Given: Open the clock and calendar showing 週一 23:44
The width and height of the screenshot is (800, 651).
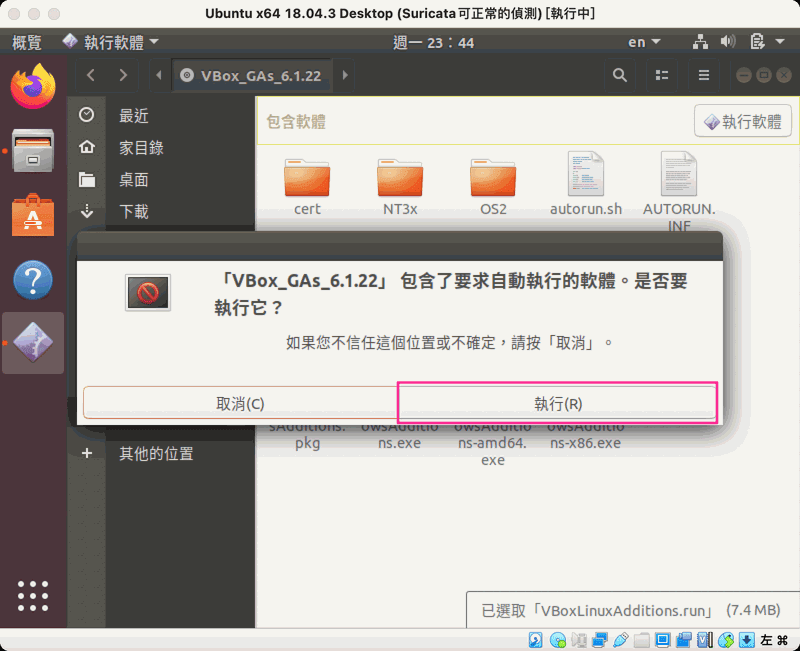Looking at the screenshot, I should tap(433, 42).
